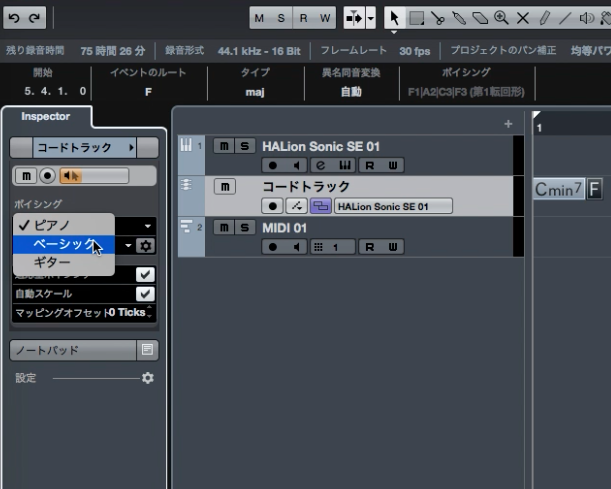Toggle 自動スケール checkbox
The image size is (611, 489).
point(145,294)
